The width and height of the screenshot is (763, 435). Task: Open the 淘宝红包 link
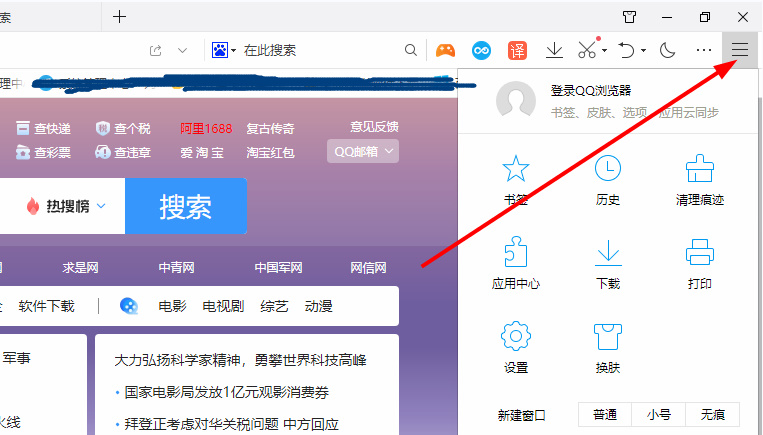click(271, 152)
